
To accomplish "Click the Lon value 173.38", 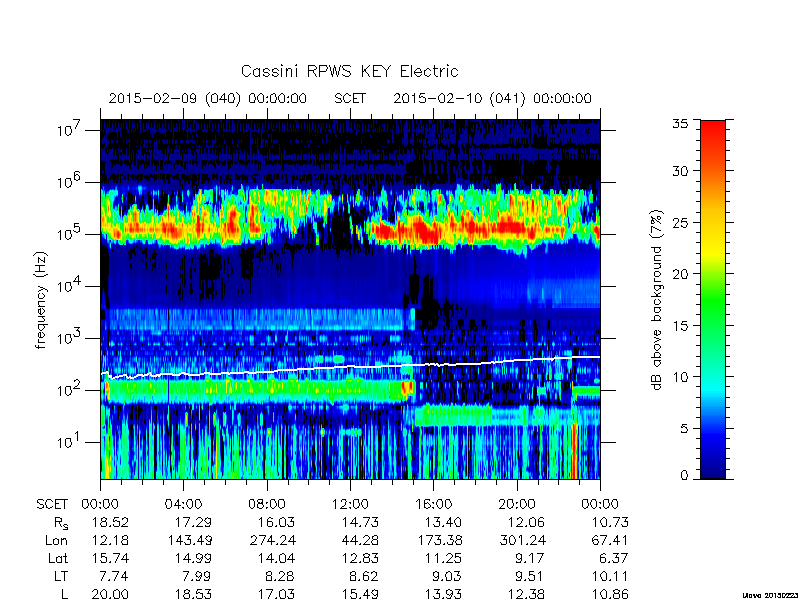I will [440, 540].
